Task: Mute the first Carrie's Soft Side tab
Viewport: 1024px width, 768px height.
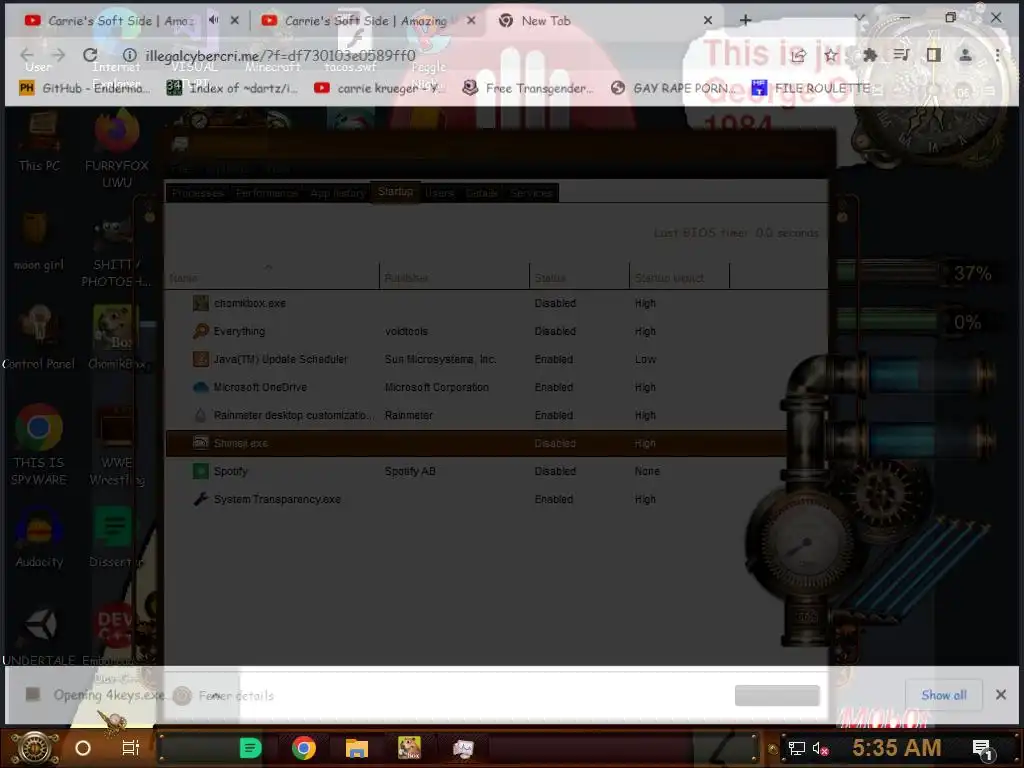Action: click(214, 20)
